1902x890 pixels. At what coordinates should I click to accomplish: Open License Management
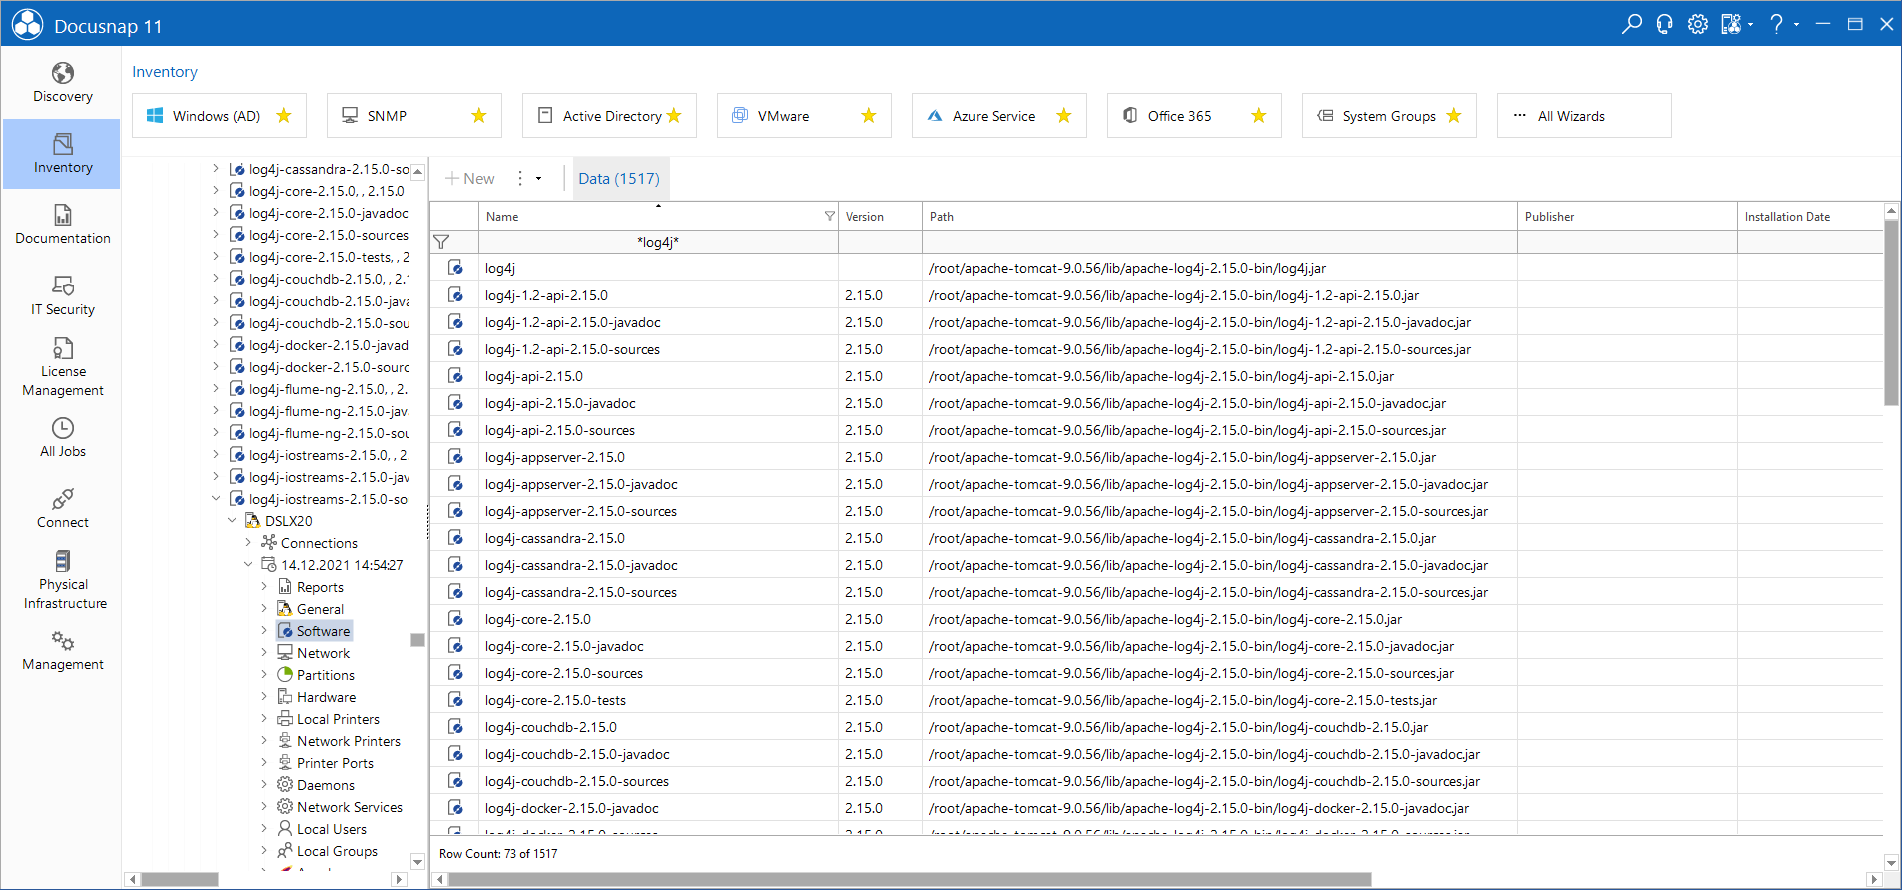click(62, 367)
